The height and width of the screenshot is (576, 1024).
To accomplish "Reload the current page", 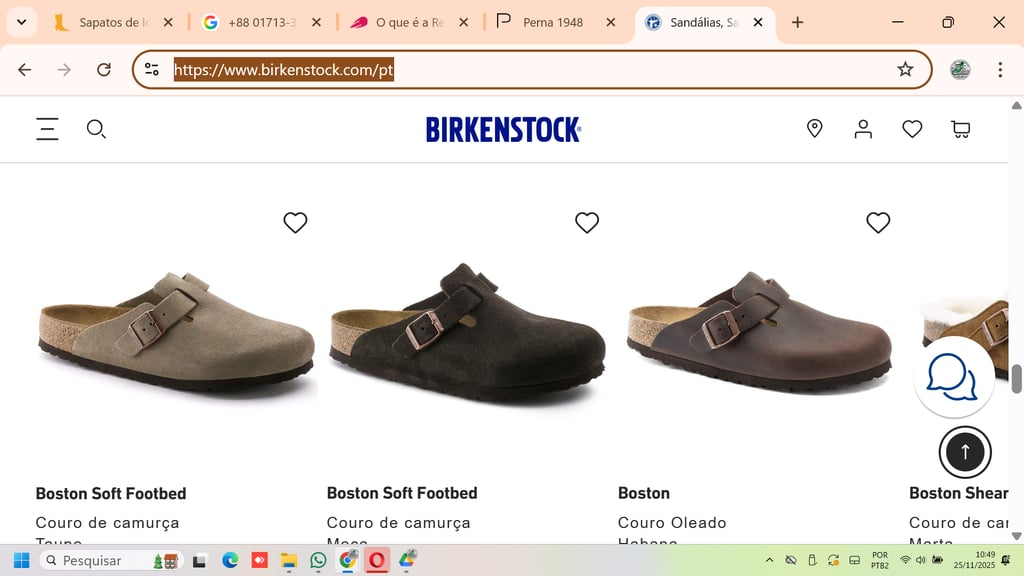I will pos(104,69).
